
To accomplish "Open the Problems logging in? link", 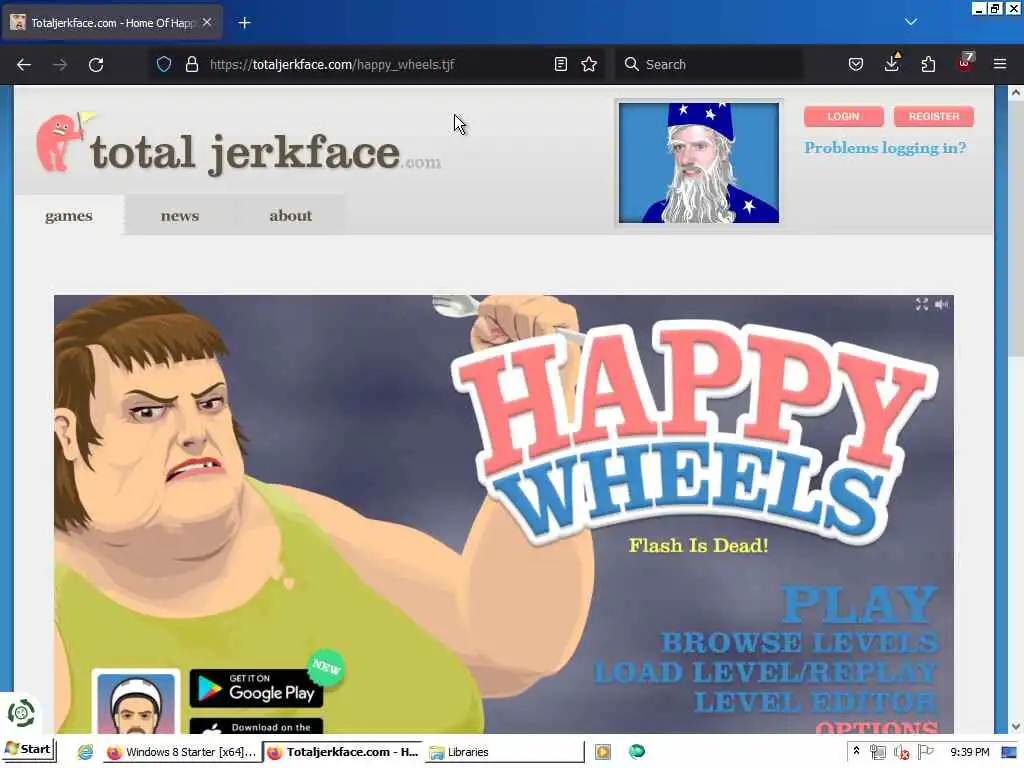I will click(885, 148).
